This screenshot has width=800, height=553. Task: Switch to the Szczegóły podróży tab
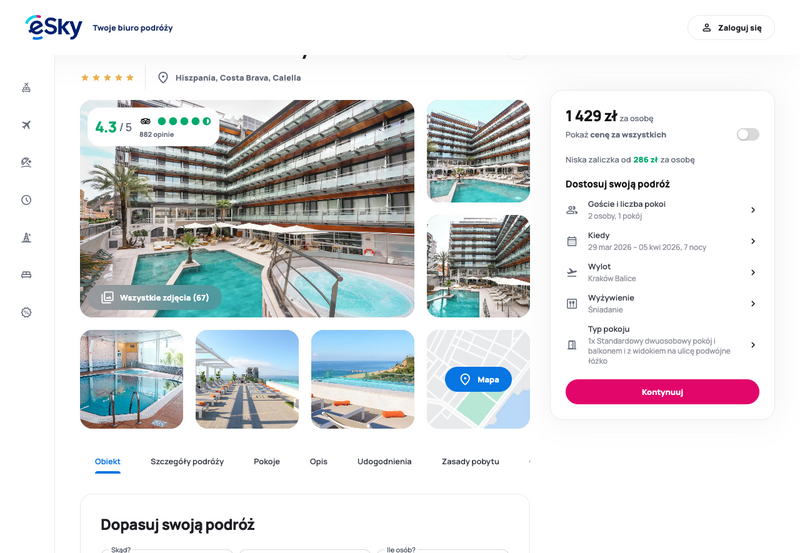click(187, 461)
